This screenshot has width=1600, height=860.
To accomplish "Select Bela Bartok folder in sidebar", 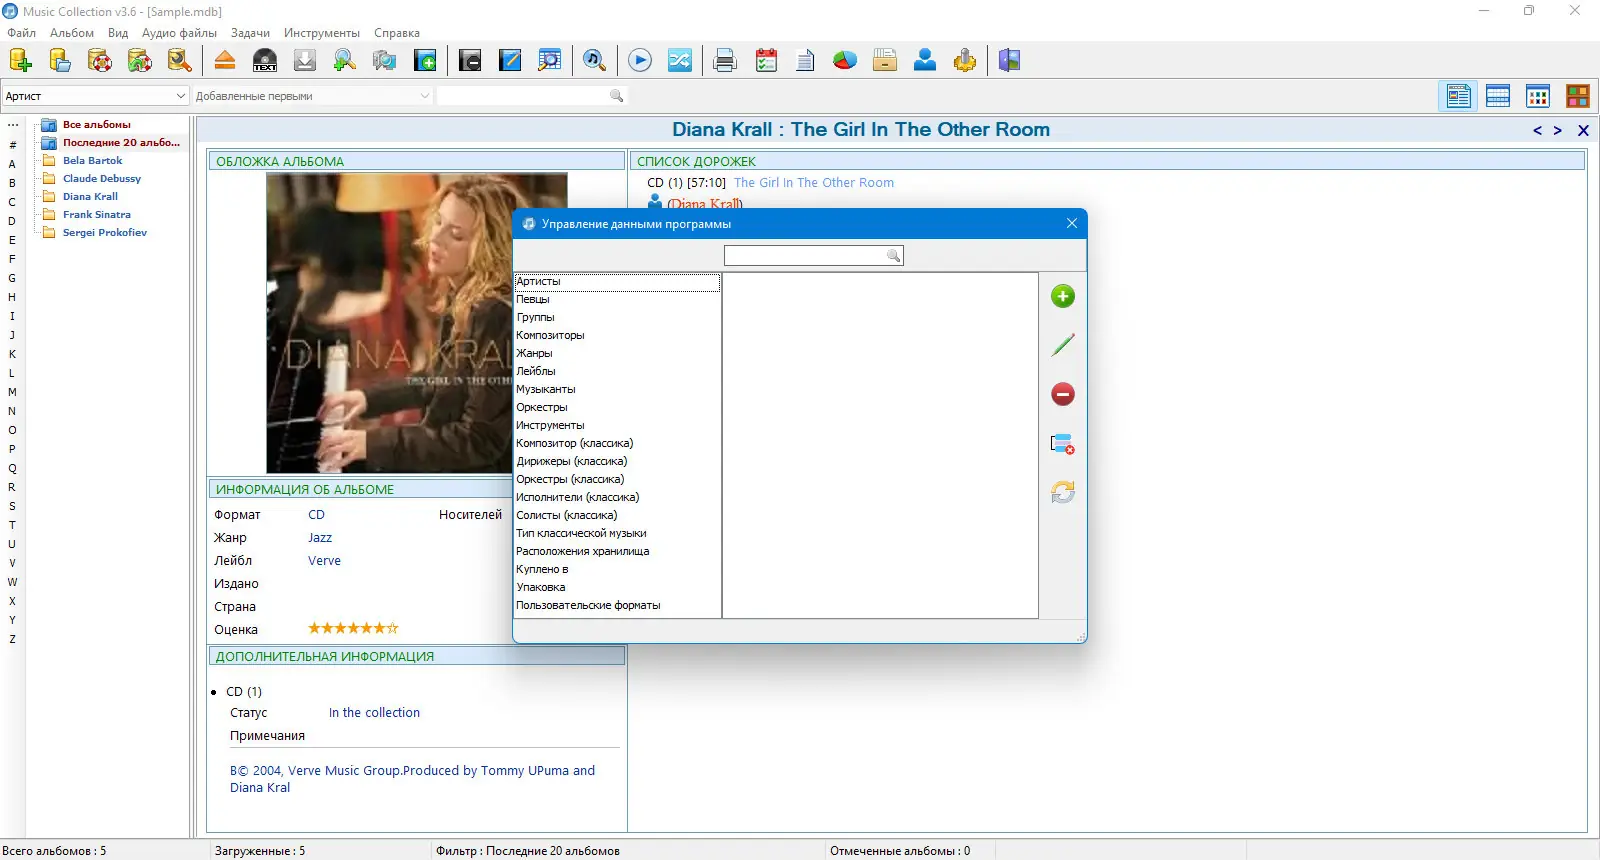I will coord(93,161).
